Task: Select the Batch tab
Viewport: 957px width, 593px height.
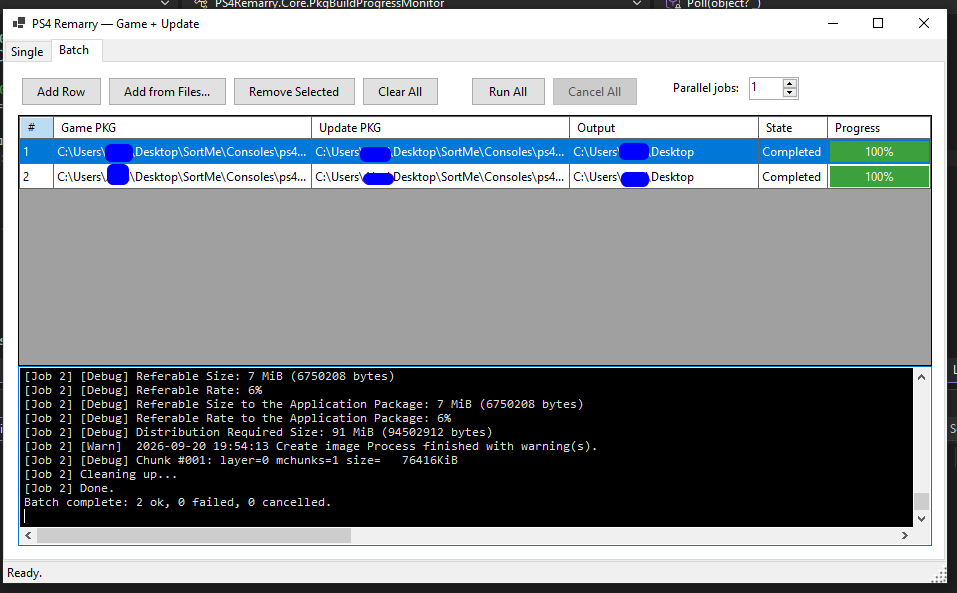Action: coord(74,50)
